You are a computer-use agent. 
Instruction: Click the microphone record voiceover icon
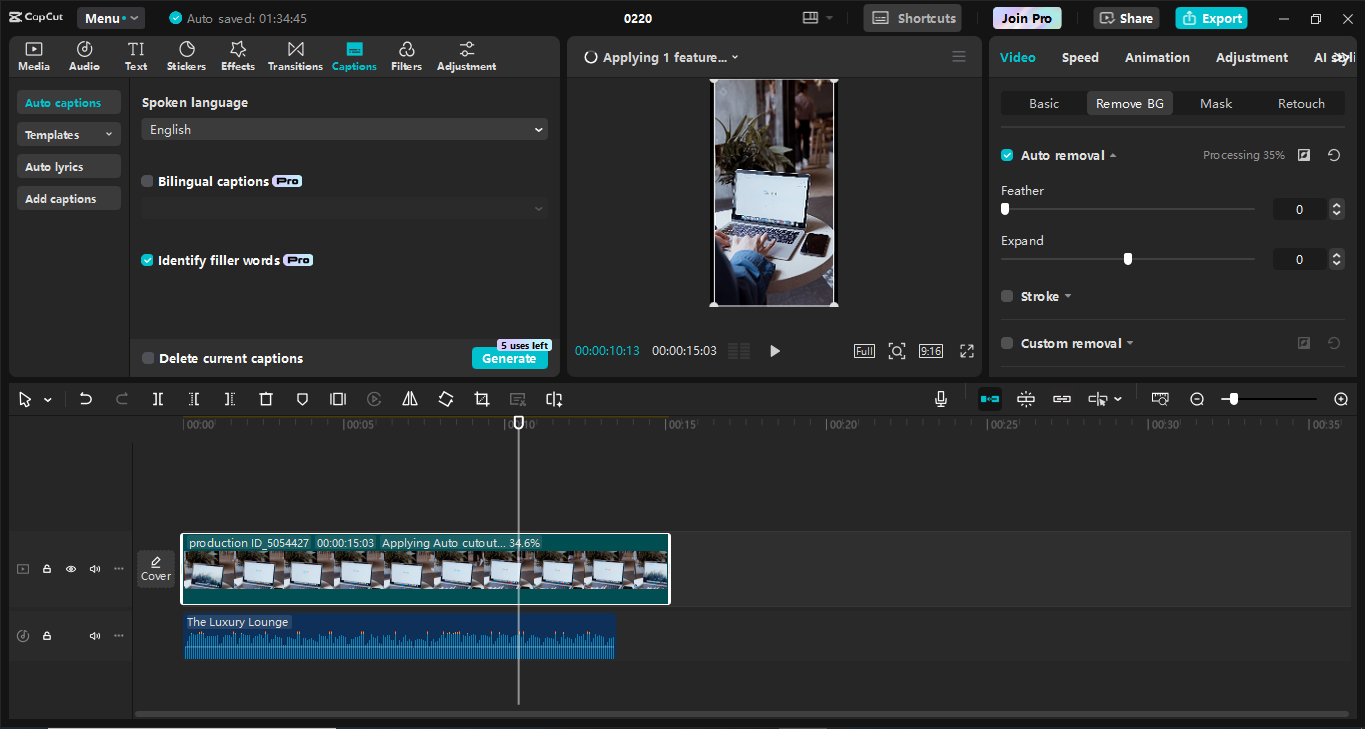tap(940, 399)
